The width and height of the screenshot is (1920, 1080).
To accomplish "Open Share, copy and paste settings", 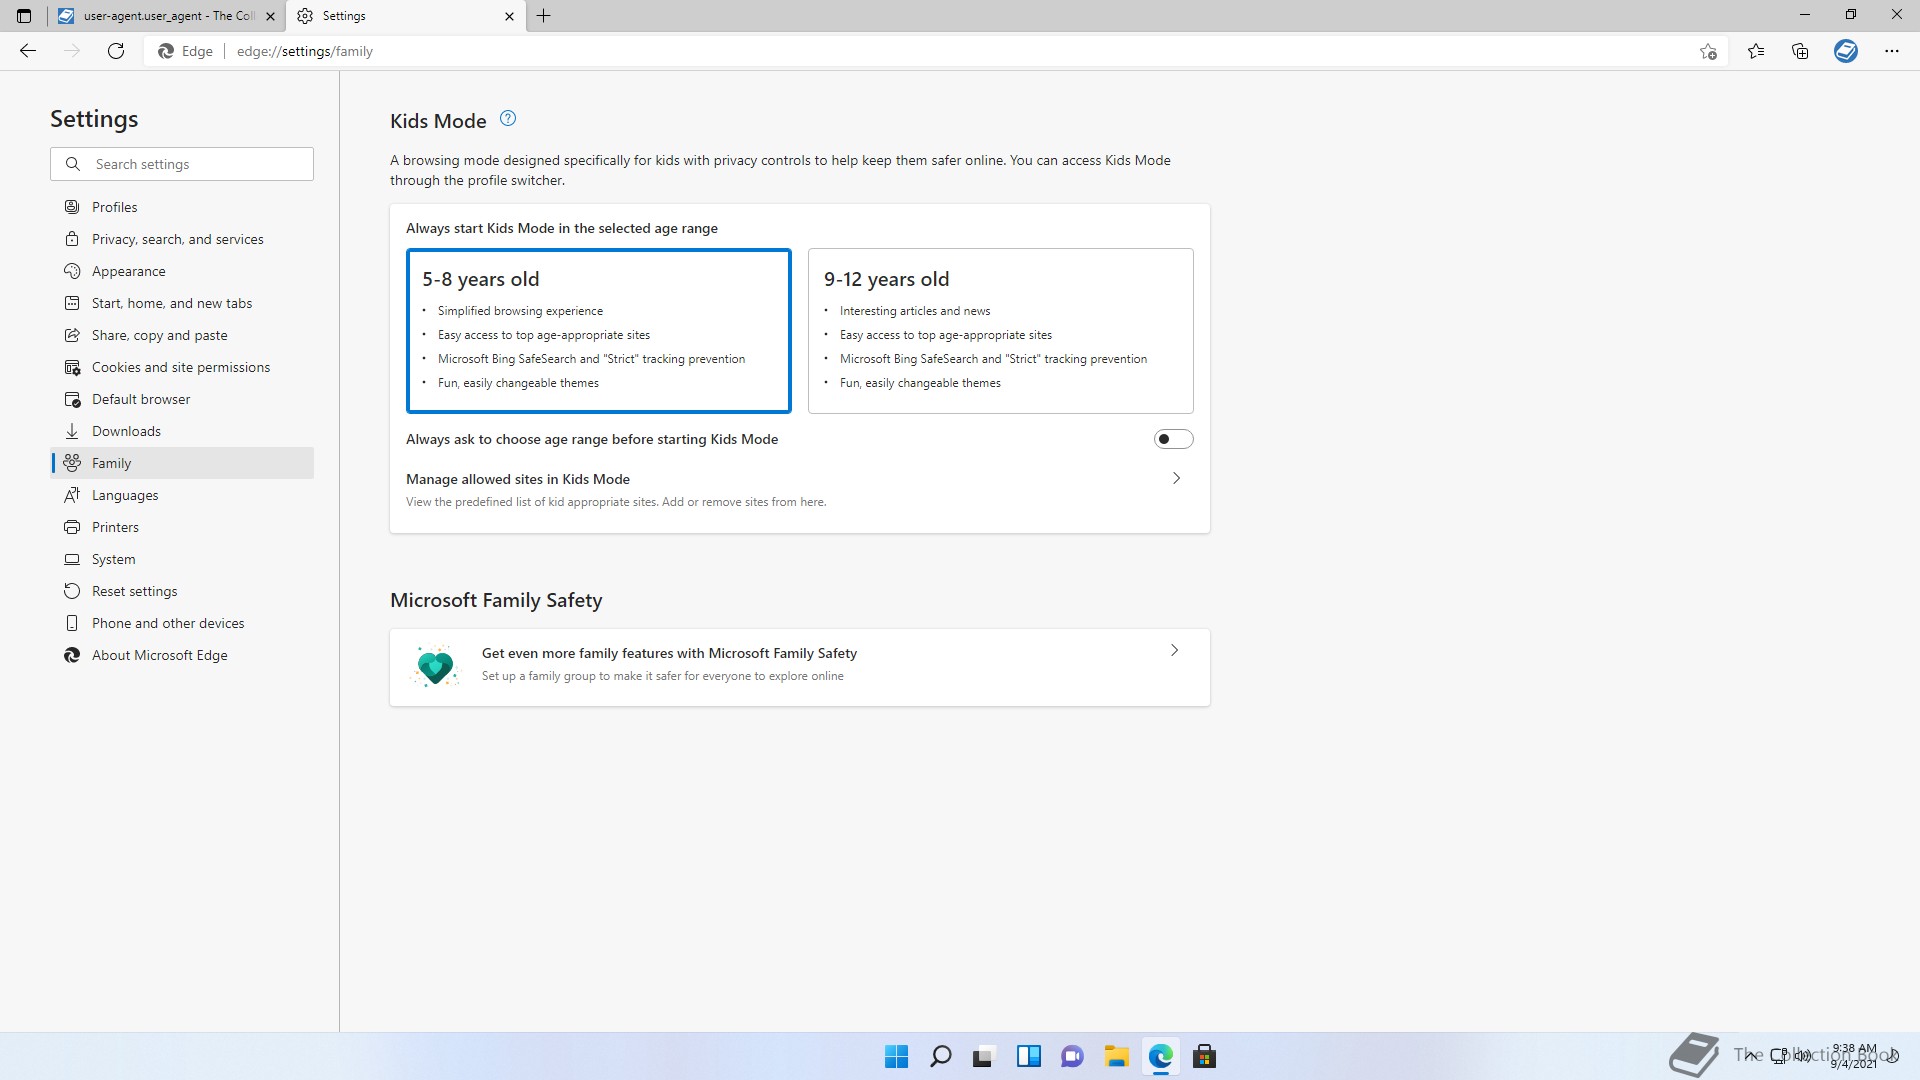I will (x=182, y=335).
